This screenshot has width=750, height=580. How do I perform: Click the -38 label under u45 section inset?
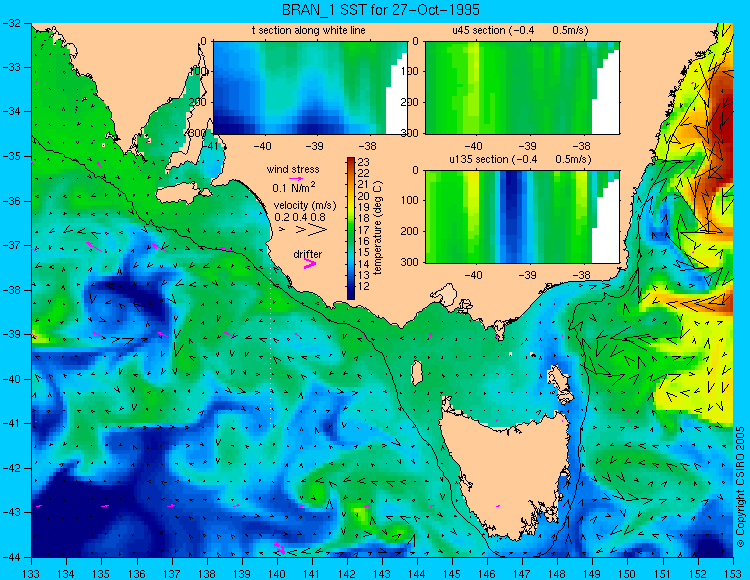pyautogui.click(x=582, y=146)
